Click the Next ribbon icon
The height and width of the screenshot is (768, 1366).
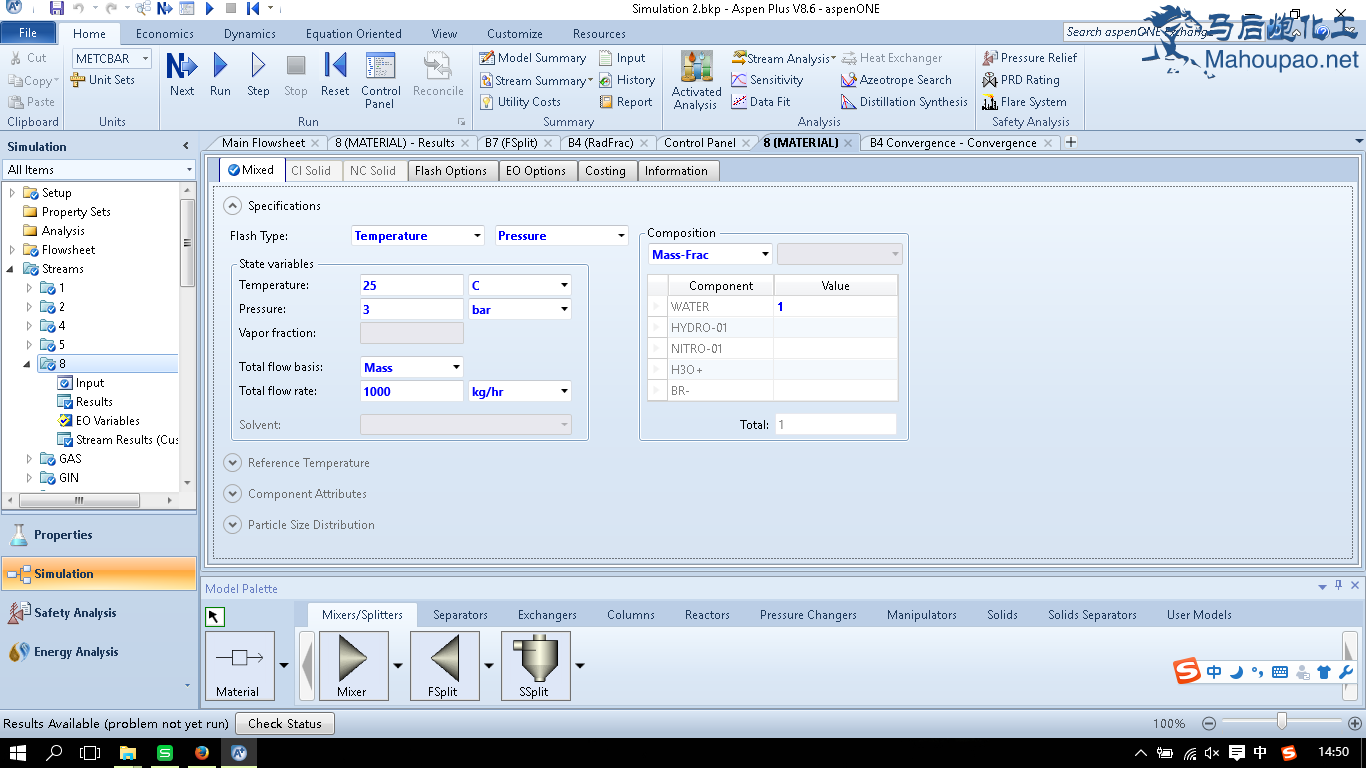coord(182,74)
